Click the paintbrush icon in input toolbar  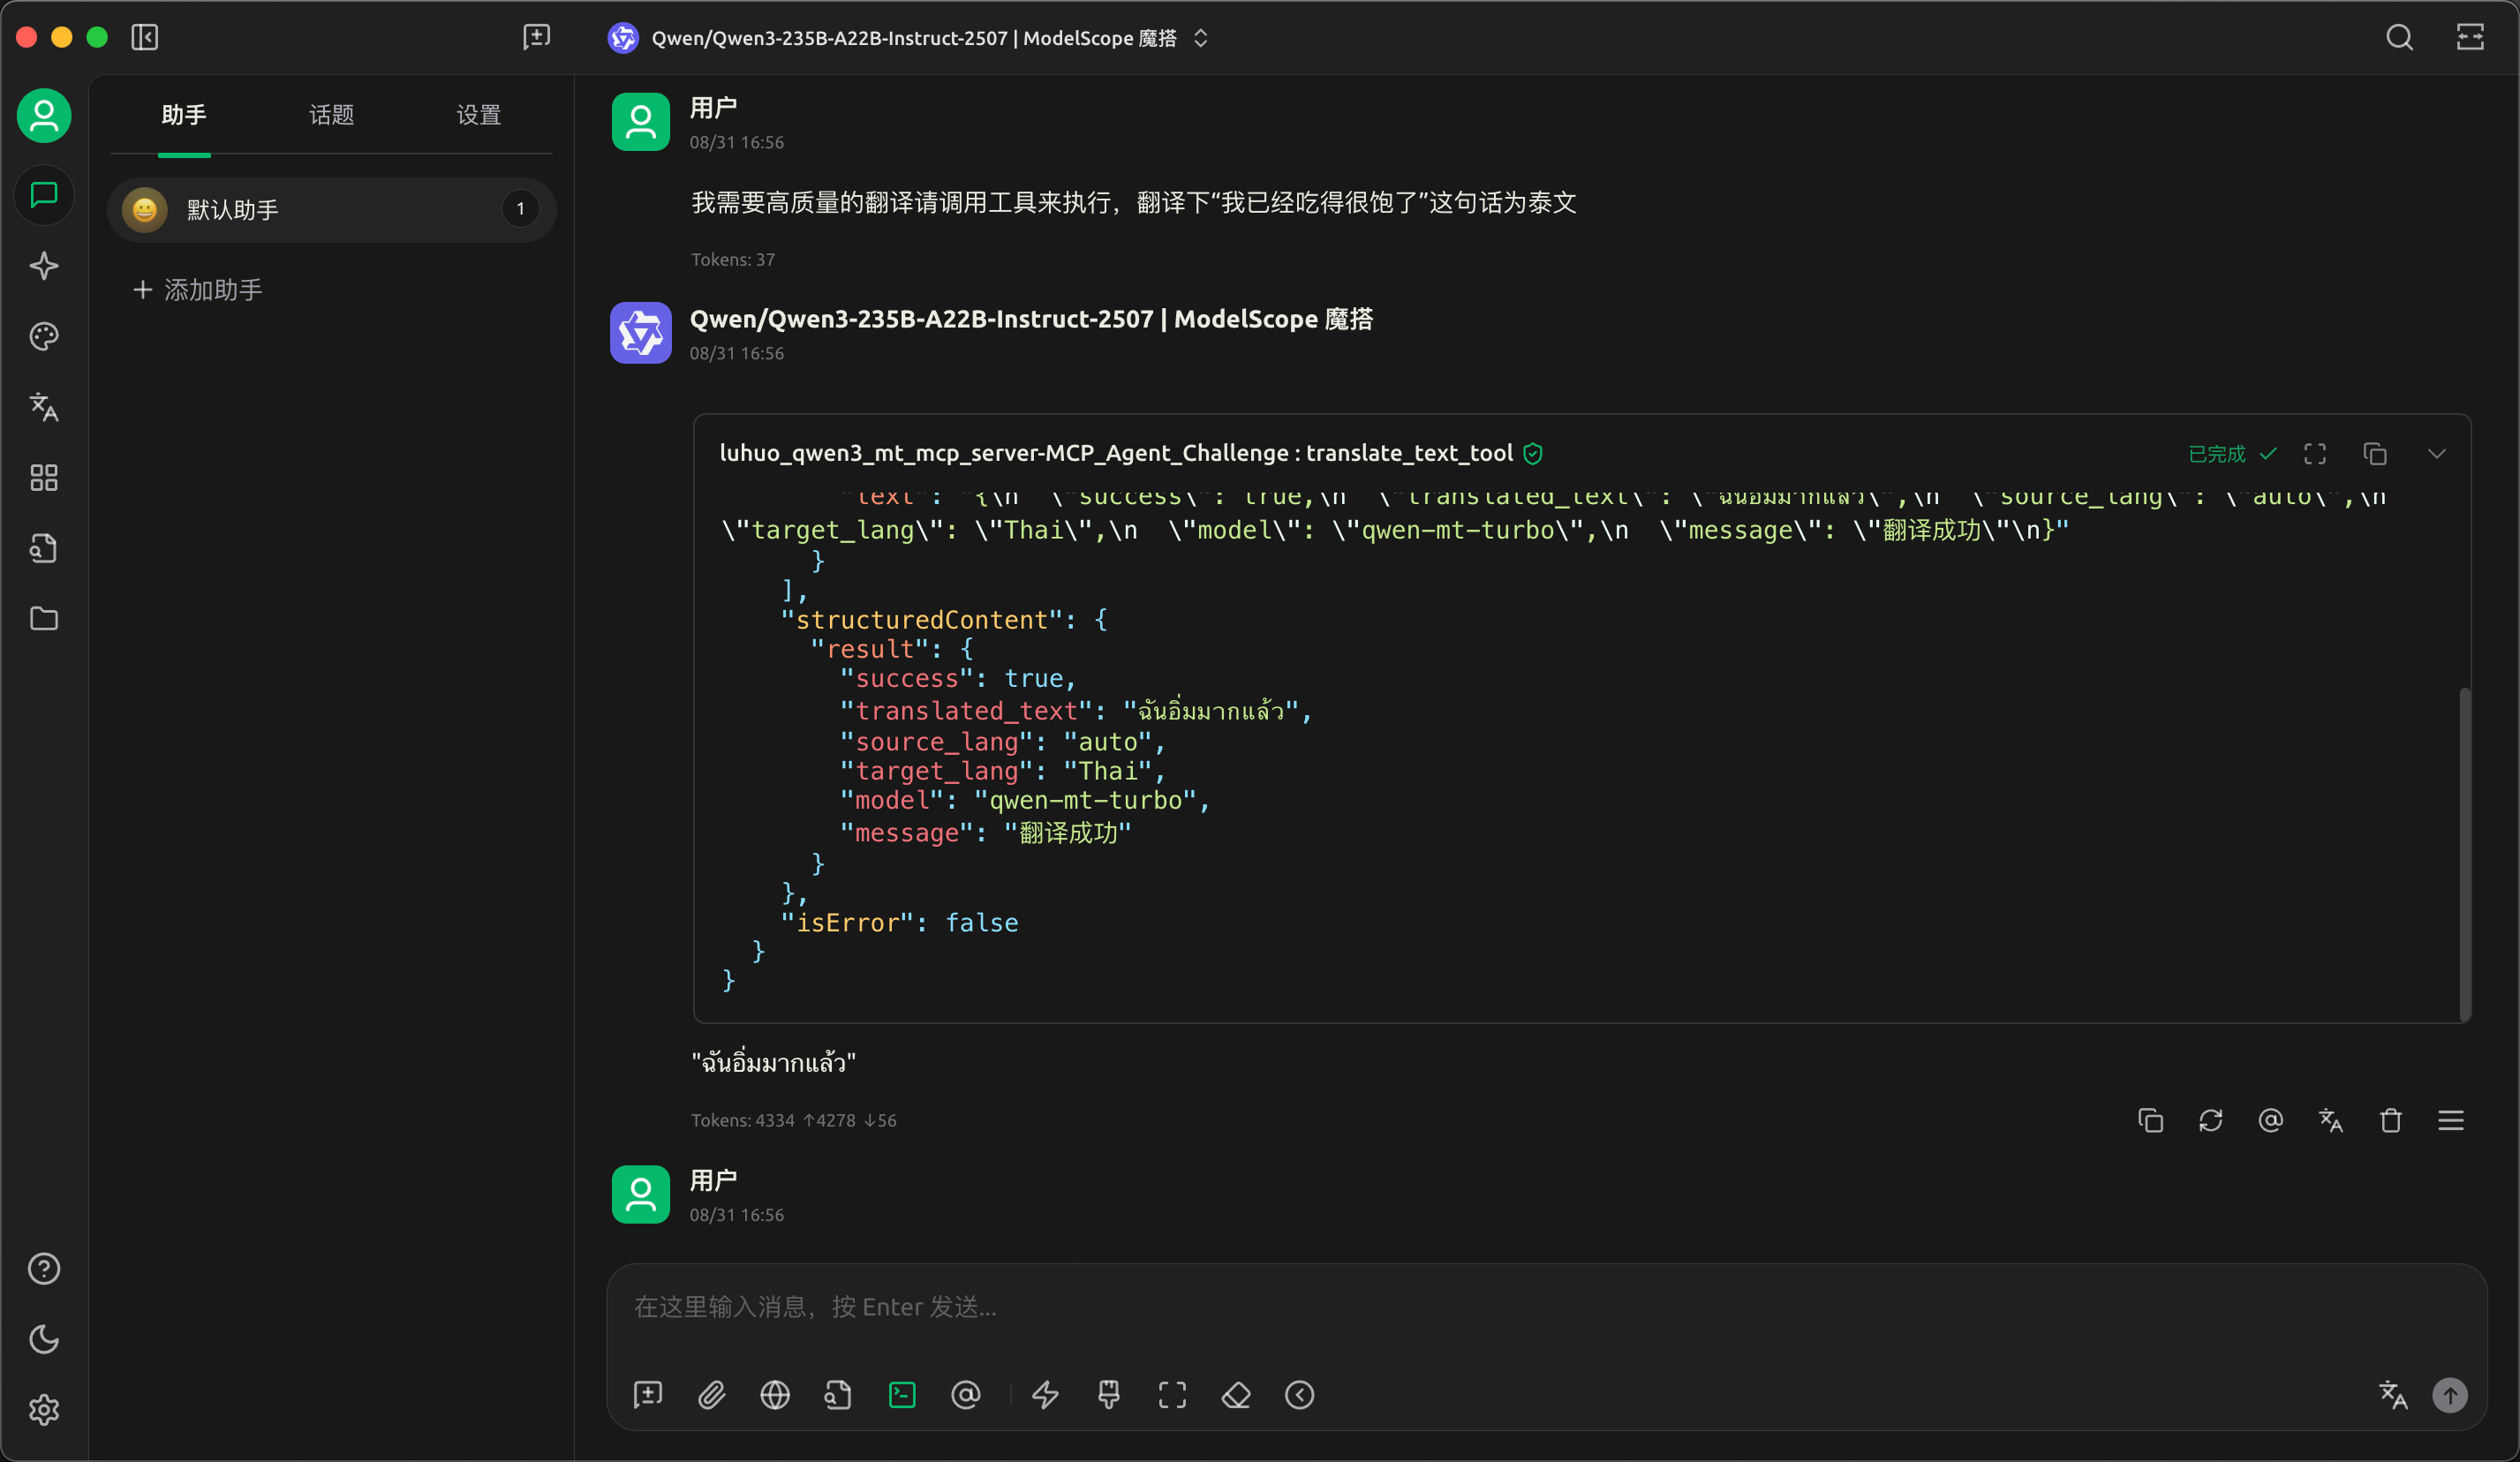pyautogui.click(x=1108, y=1395)
